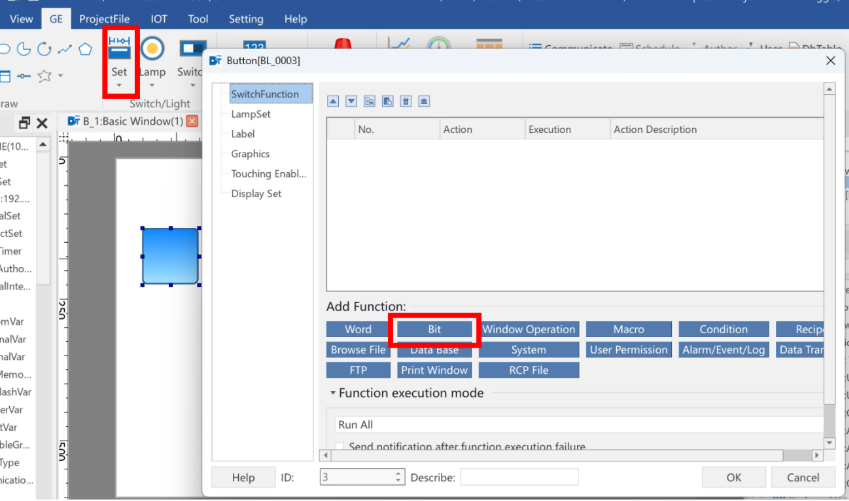
Task: Select the slider line tool icon
Action: (x=24, y=76)
